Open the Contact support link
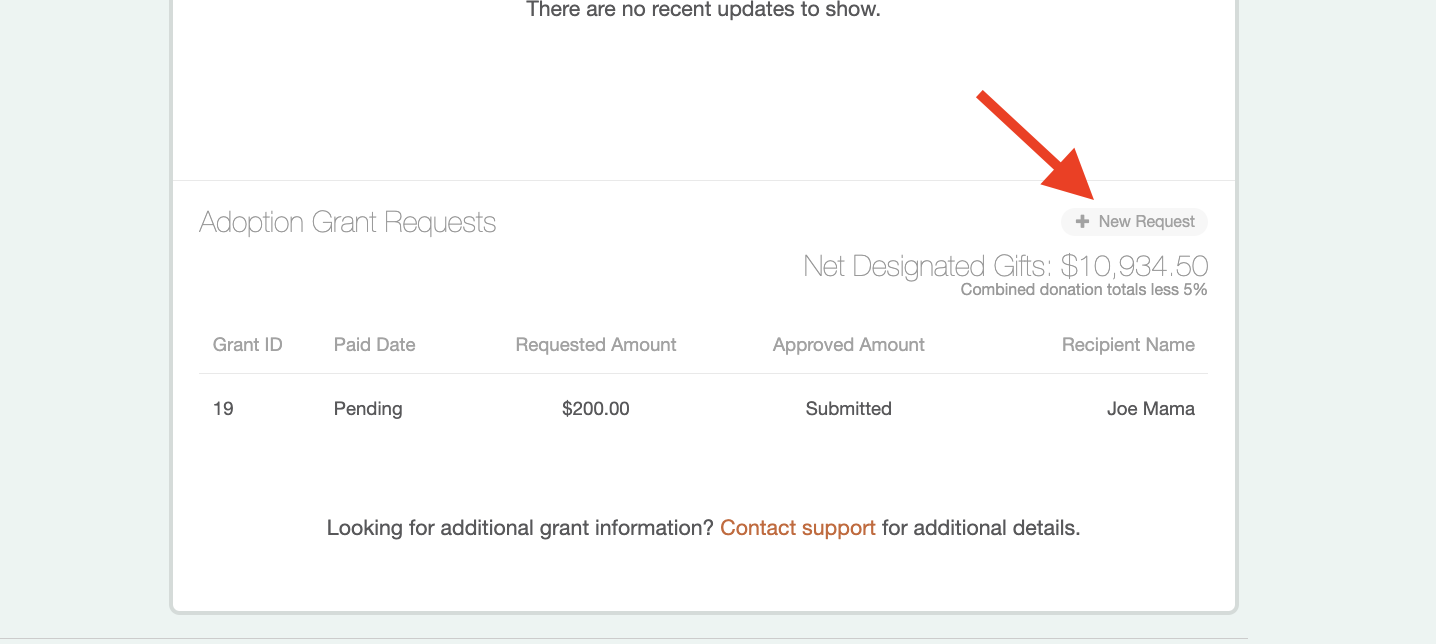Image resolution: width=1436 pixels, height=644 pixels. (797, 527)
